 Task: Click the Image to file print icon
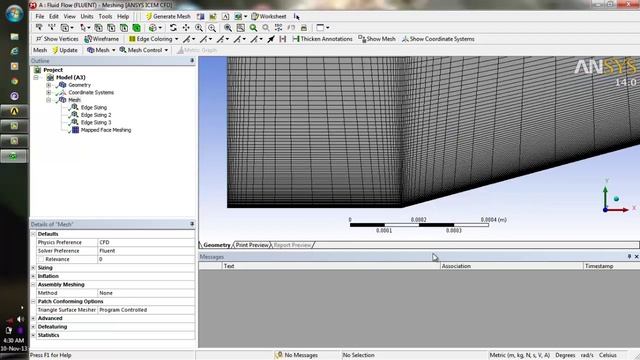tap(304, 28)
